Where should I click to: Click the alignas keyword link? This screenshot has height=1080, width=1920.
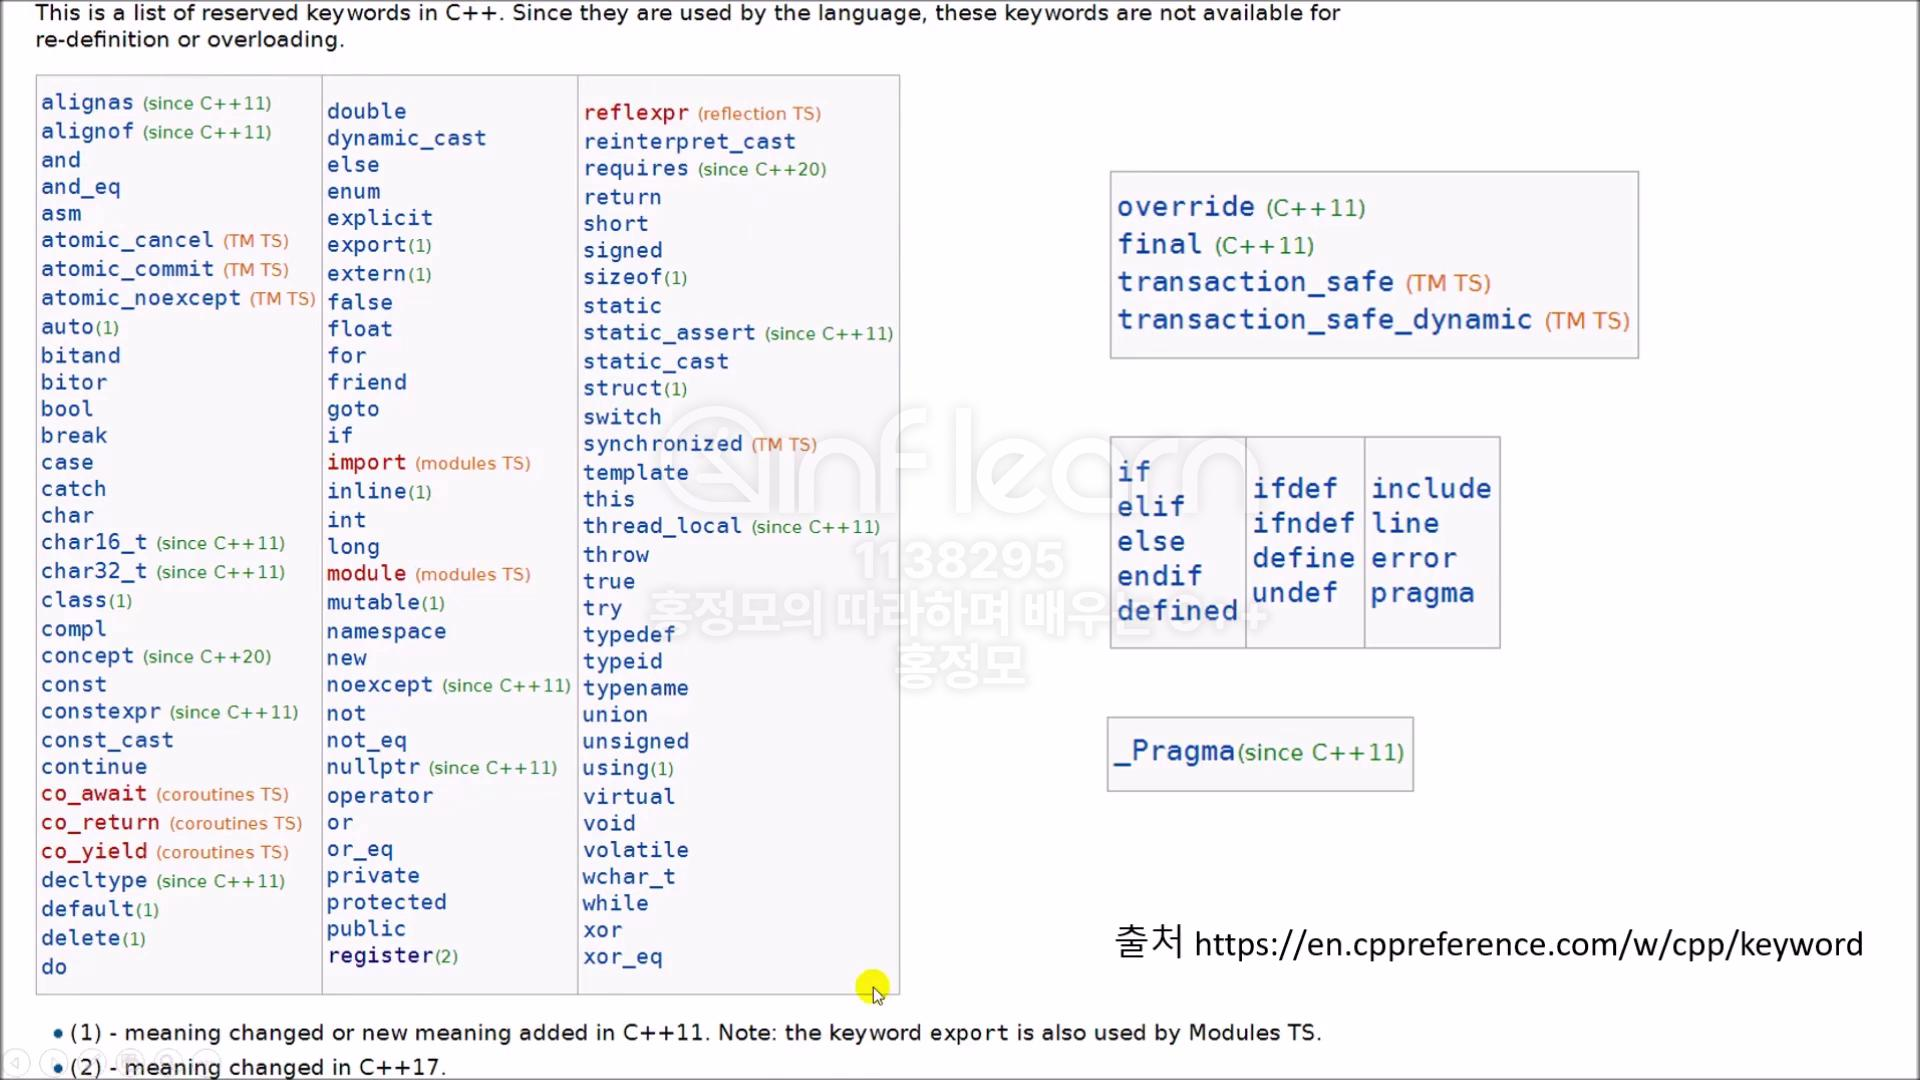[x=87, y=102]
